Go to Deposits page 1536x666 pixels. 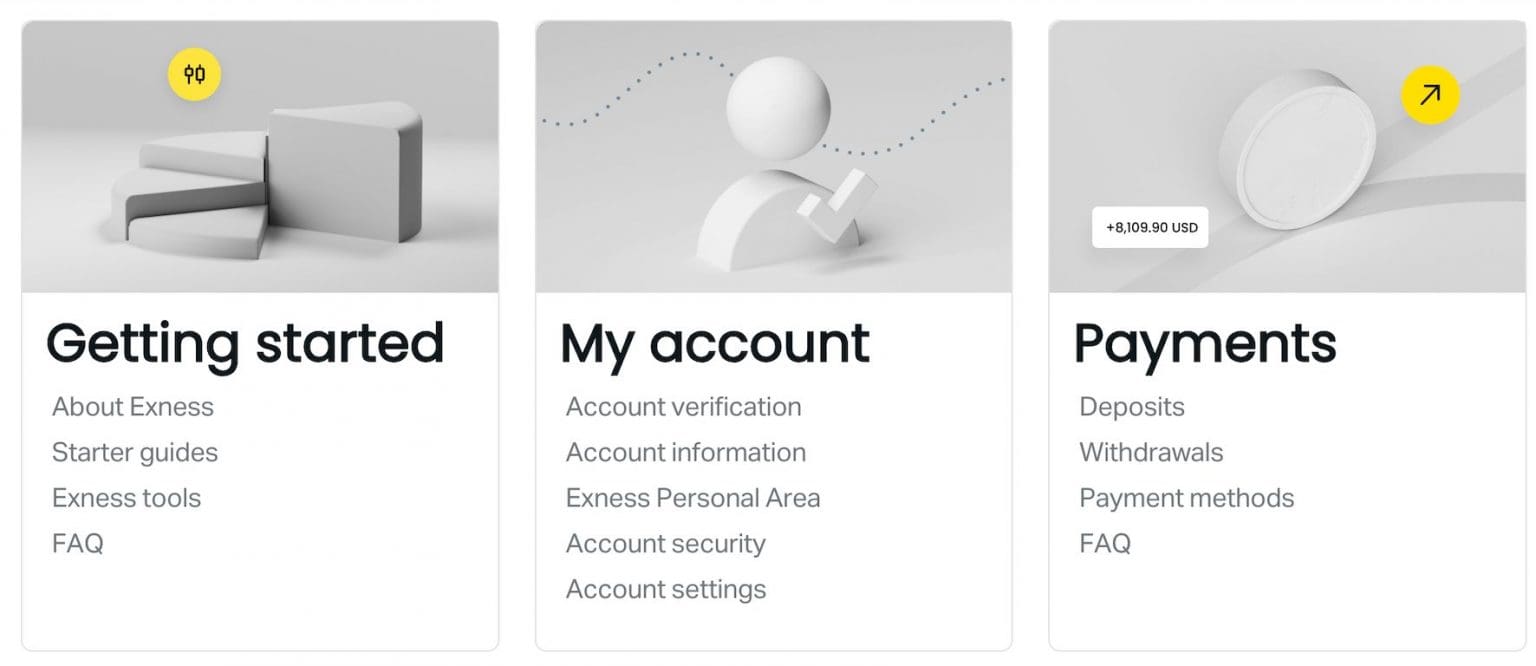1131,407
